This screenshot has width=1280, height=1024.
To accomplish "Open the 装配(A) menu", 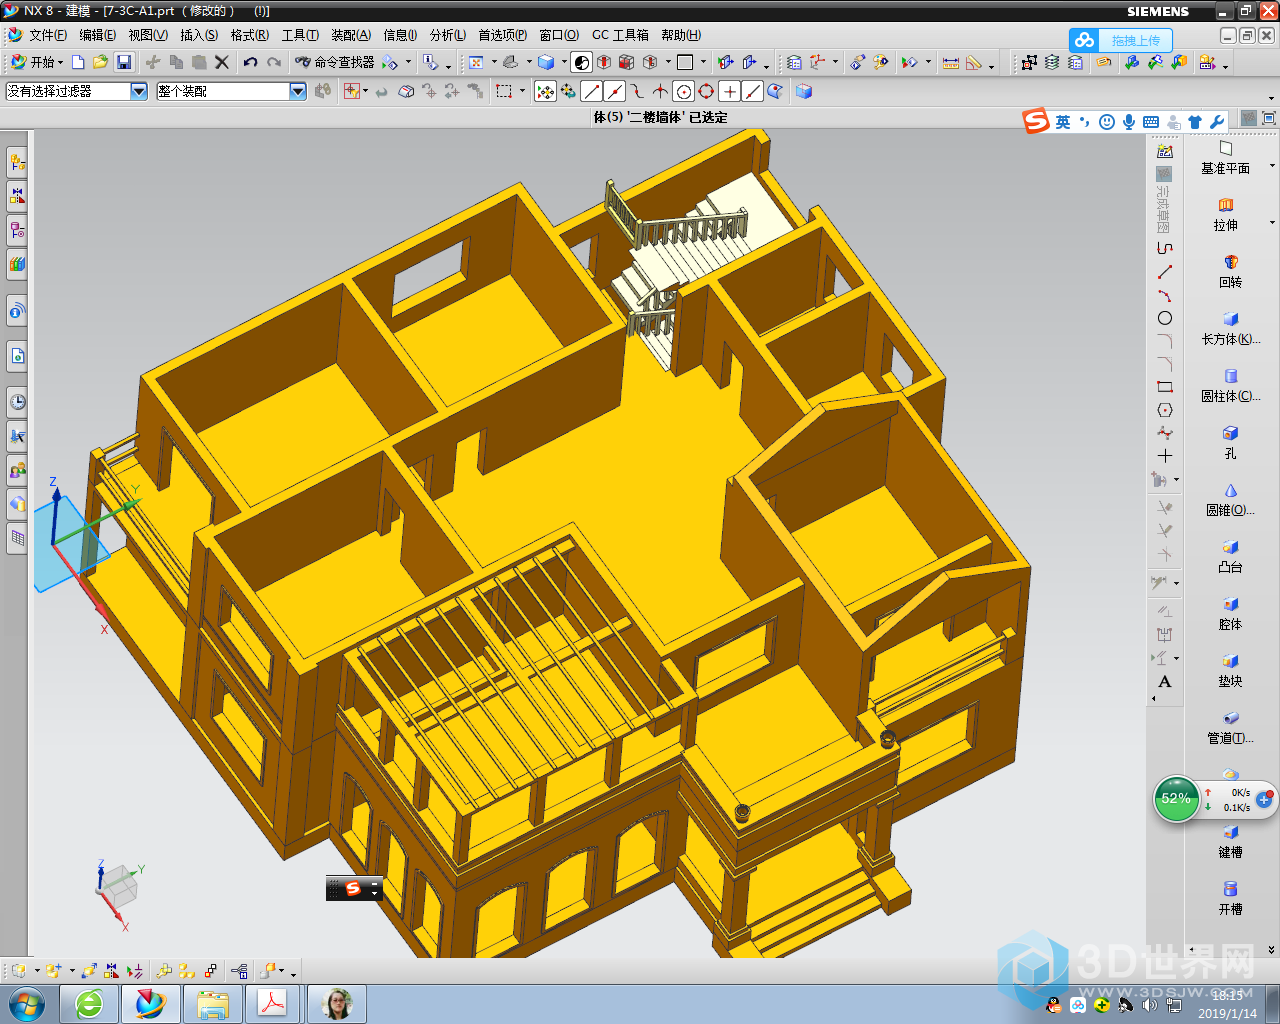I will (351, 35).
